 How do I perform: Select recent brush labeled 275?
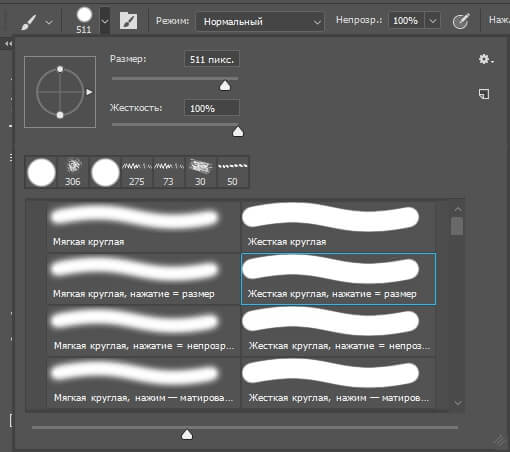(x=137, y=172)
